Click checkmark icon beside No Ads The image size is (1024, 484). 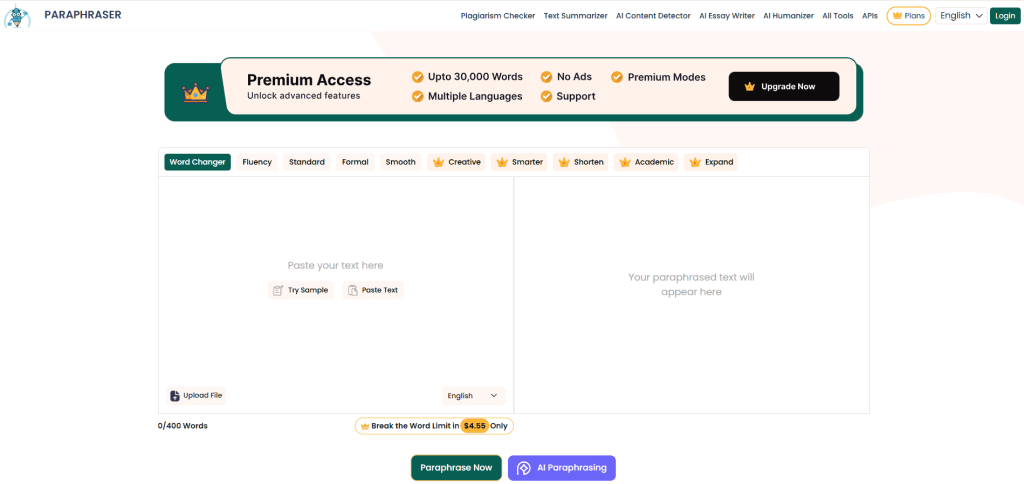click(546, 77)
